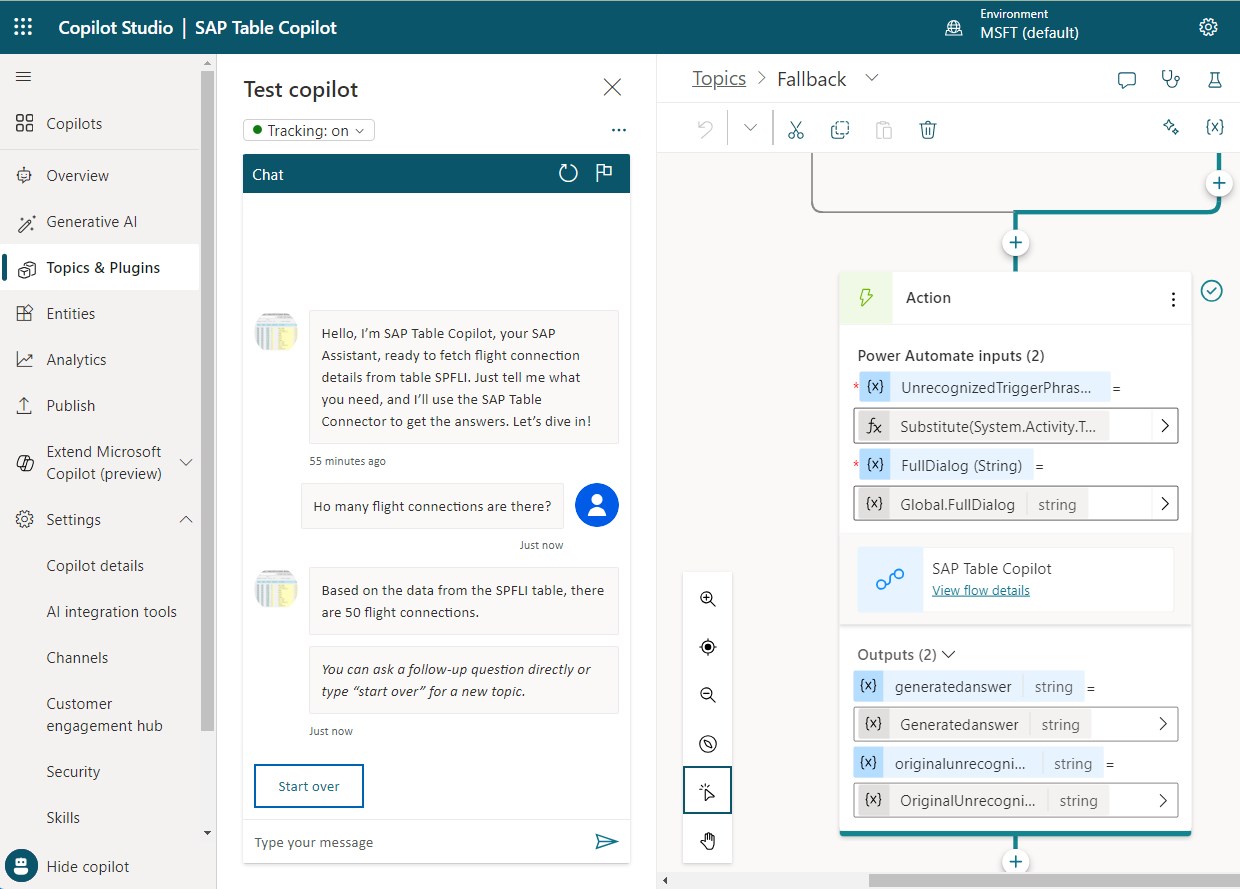Expand Global.FullDialog variable arrow

tap(1165, 504)
